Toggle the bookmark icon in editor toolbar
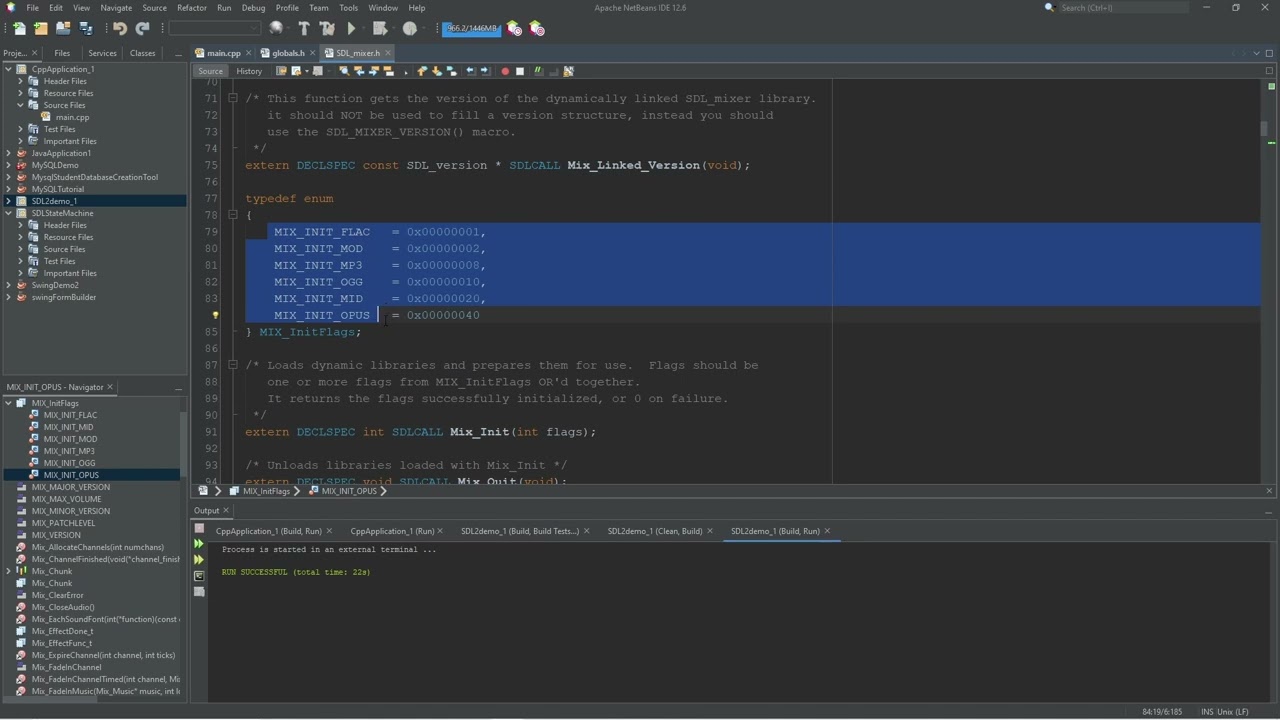The width and height of the screenshot is (1280, 720). pos(452,71)
